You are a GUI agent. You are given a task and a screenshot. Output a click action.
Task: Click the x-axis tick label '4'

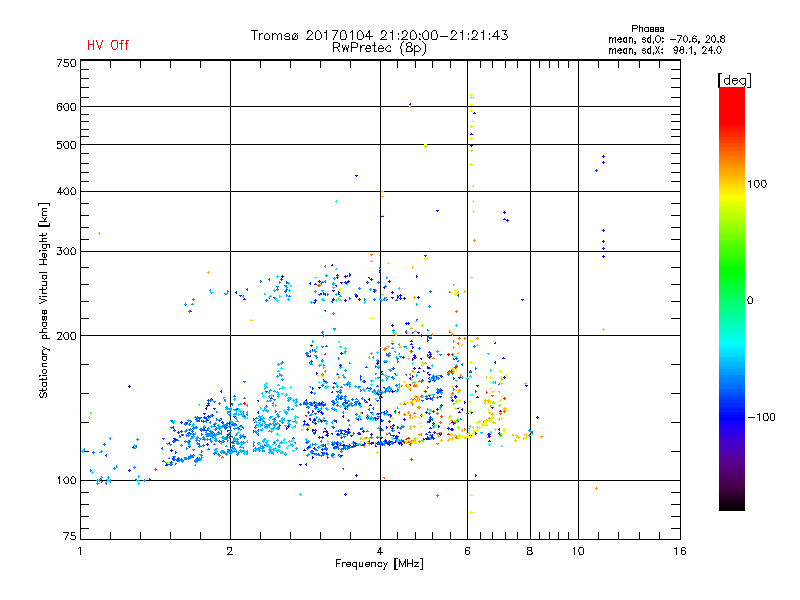click(380, 551)
